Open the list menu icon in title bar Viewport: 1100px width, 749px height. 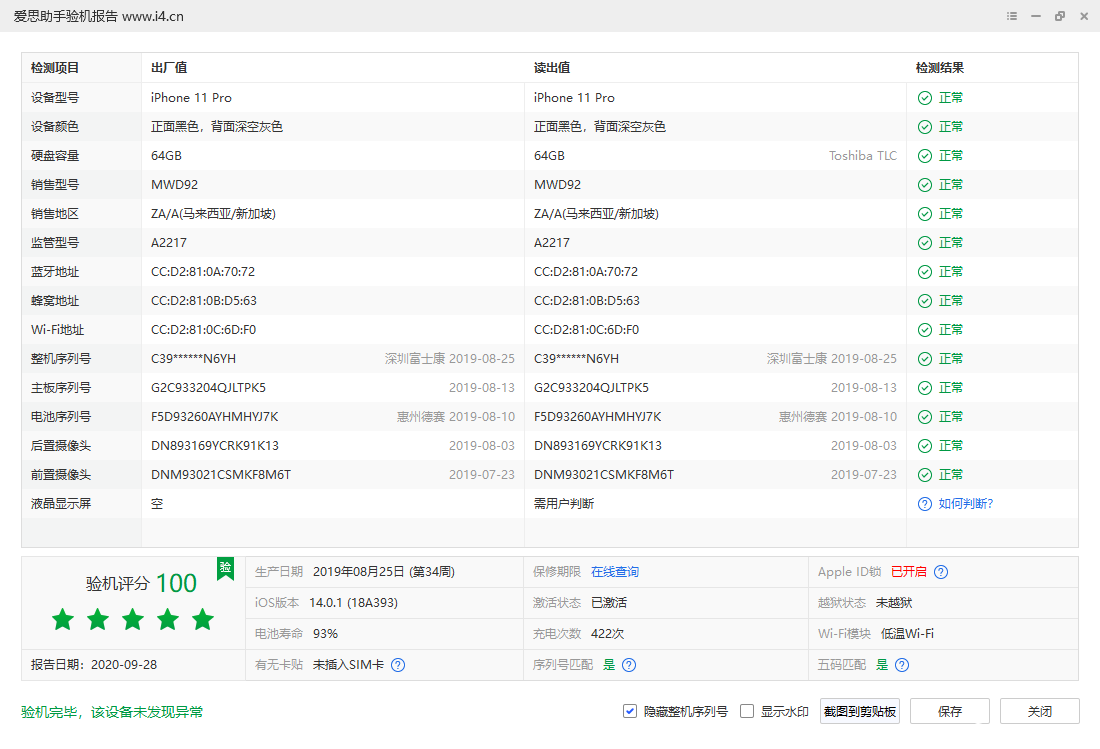1012,16
